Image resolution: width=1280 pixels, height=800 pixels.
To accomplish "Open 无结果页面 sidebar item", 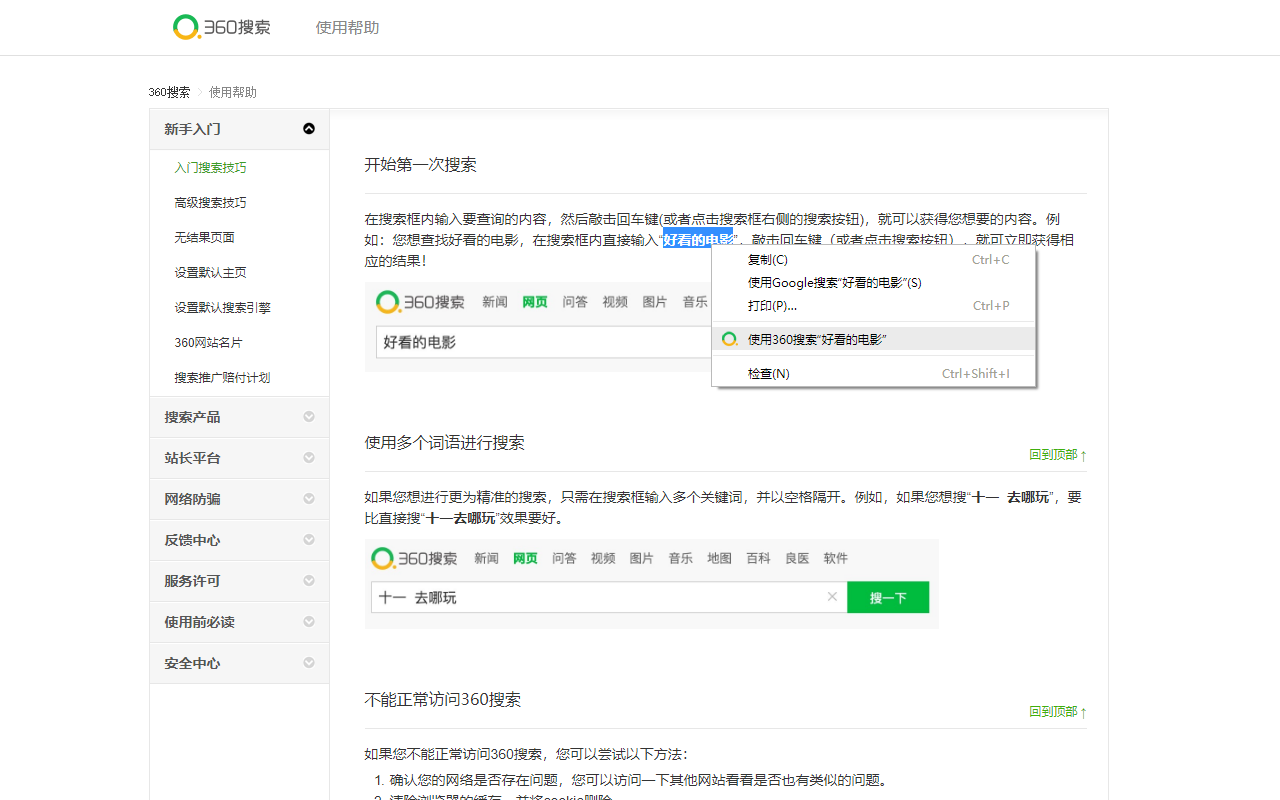I will coord(204,238).
